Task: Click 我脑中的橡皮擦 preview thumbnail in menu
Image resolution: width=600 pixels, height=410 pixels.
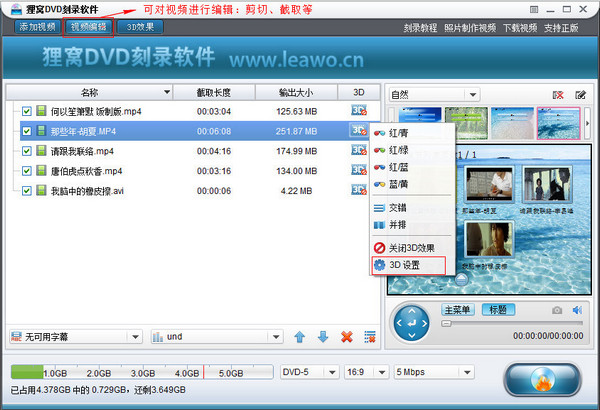Action: tap(489, 239)
